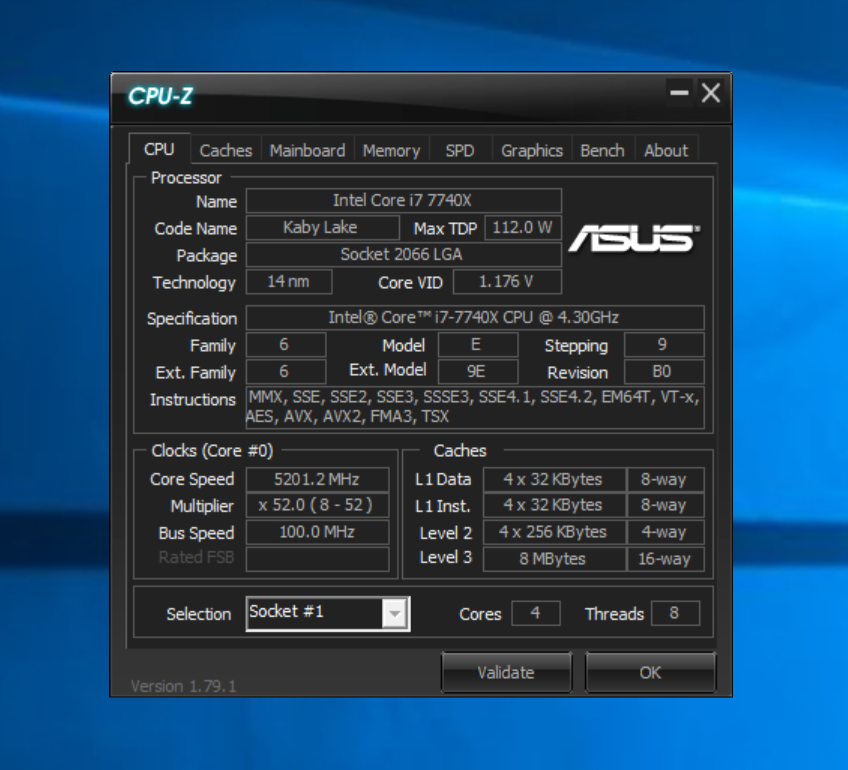Viewport: 848px width, 770px height.
Task: Click the Max TDP value 112.0 W
Action: [x=523, y=228]
